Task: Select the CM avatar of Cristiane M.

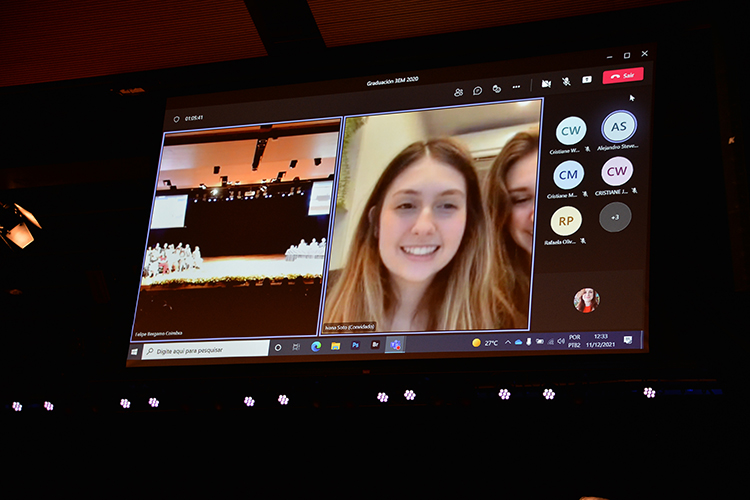Action: [x=568, y=175]
